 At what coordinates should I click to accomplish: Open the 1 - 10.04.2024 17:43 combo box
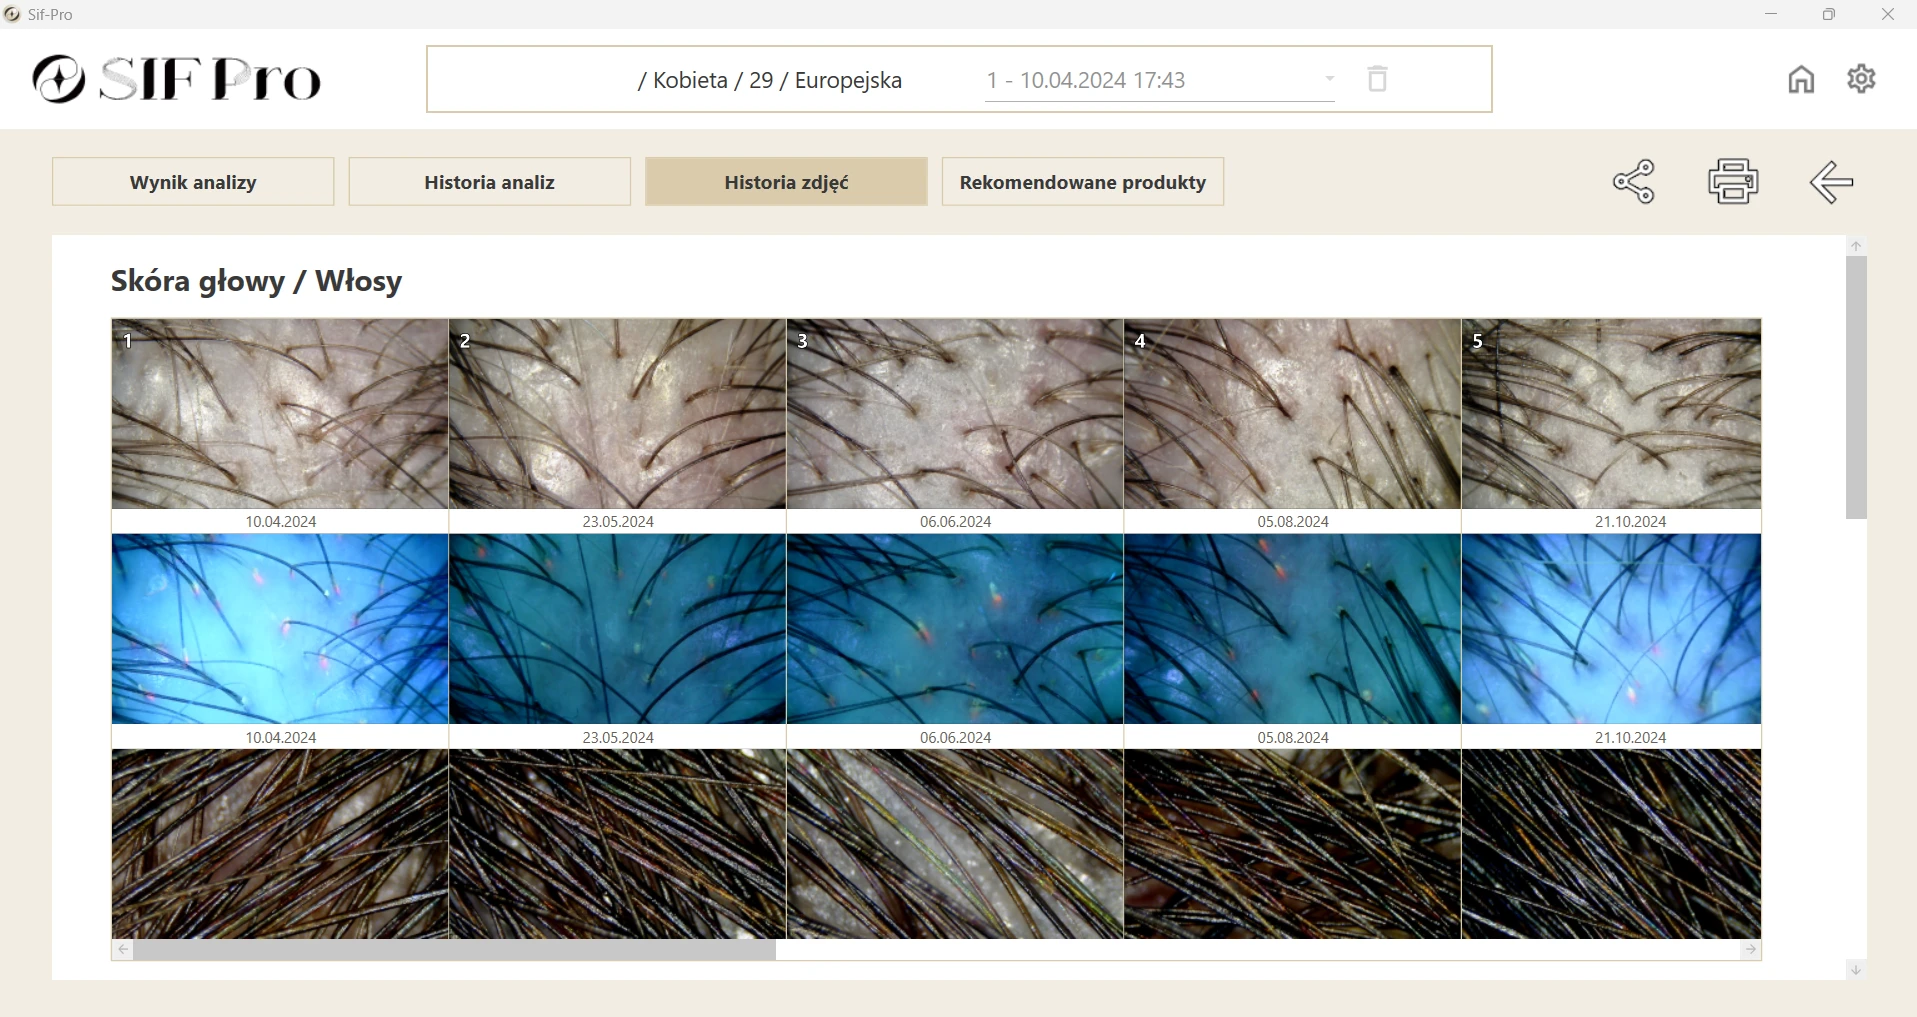pyautogui.click(x=1150, y=80)
